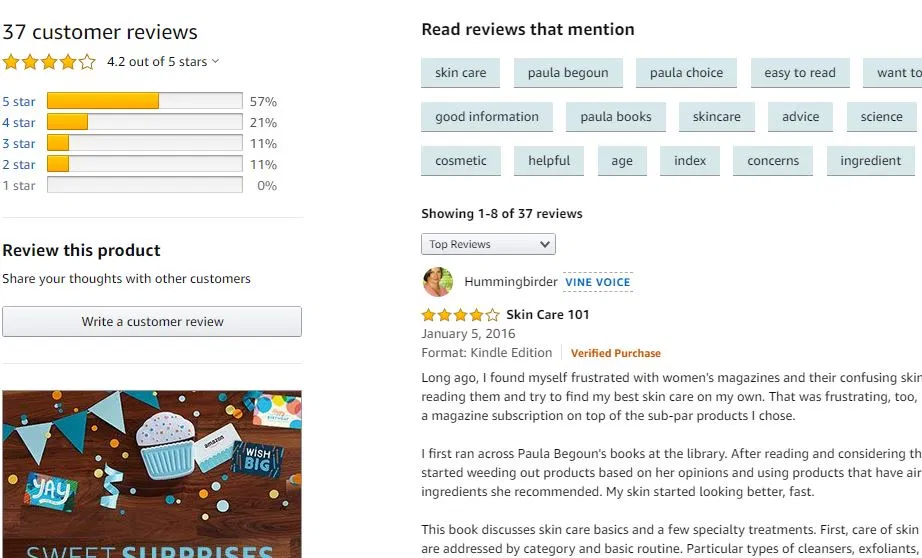This screenshot has height=558, width=922.
Task: Show only 3 star reviews
Action: click(19, 144)
